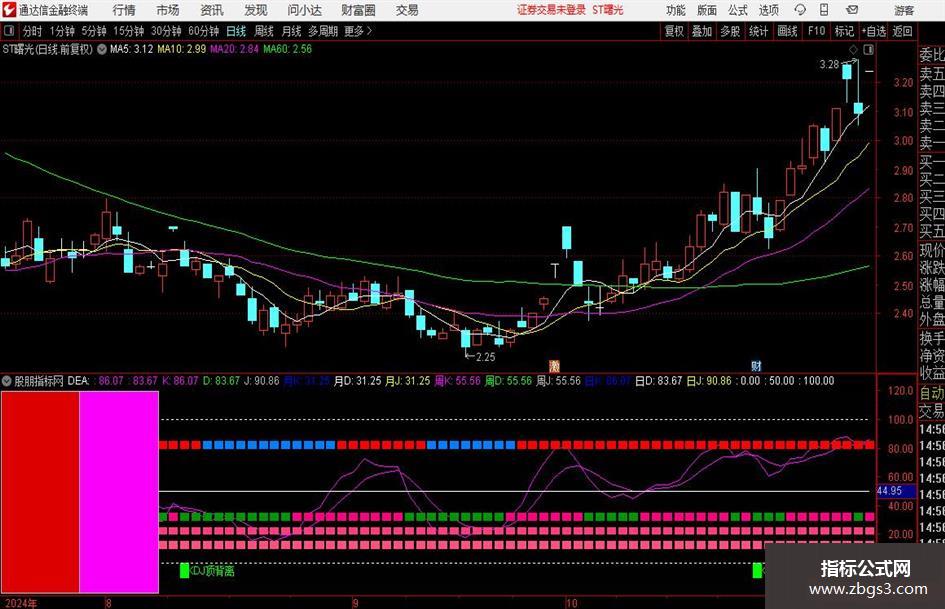This screenshot has width=945, height=609.
Task: Open the 发现 menu
Action: tap(256, 10)
